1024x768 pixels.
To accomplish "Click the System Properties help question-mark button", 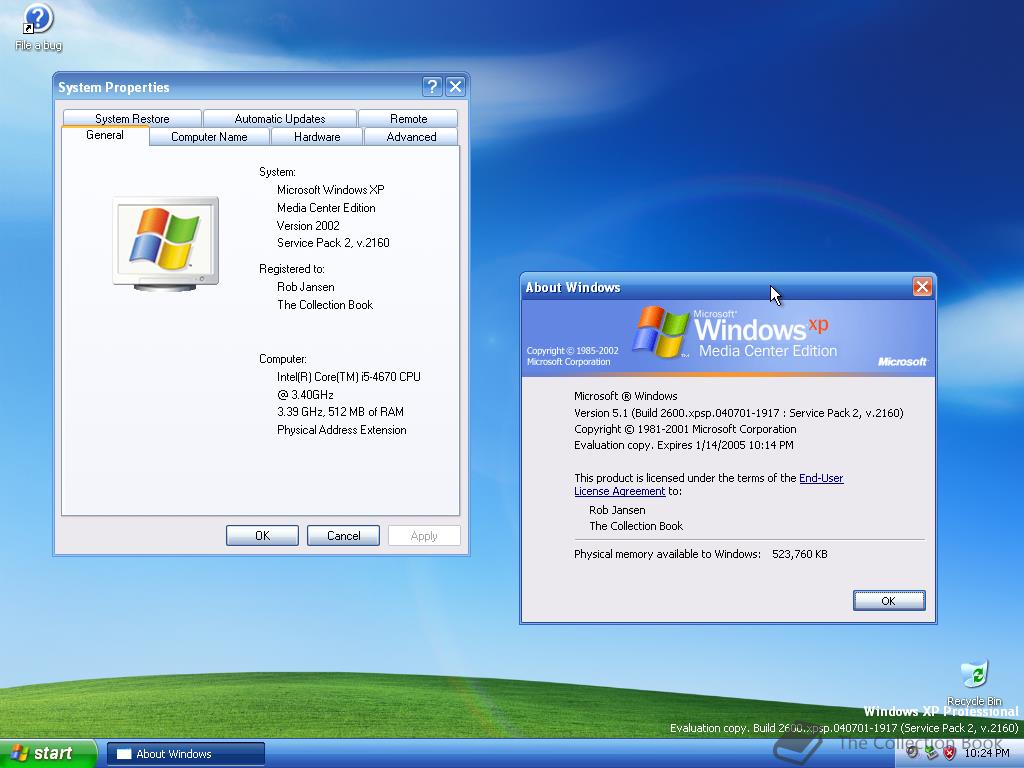I will pos(432,87).
